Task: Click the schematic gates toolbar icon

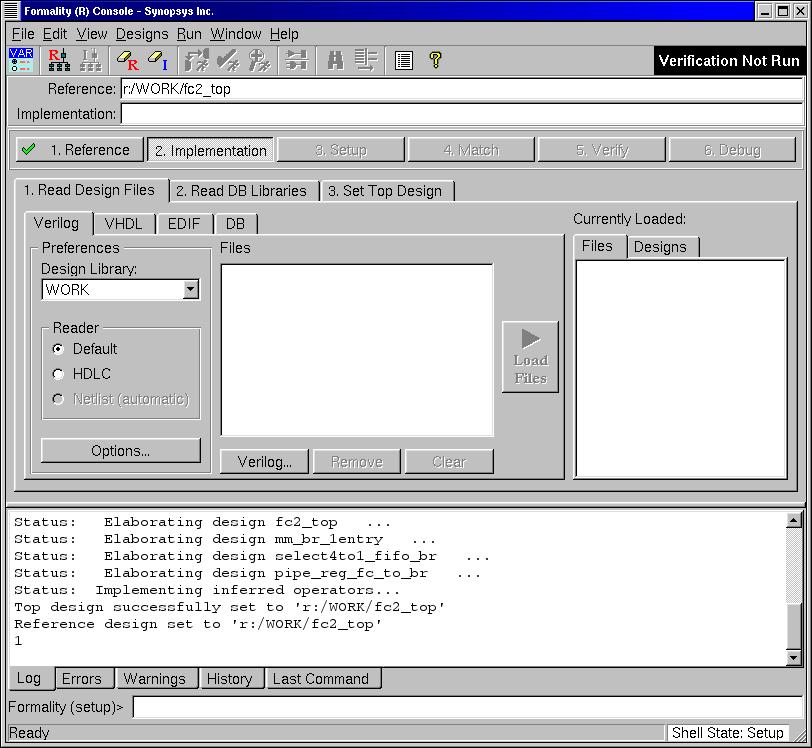Action: pyautogui.click(x=297, y=60)
